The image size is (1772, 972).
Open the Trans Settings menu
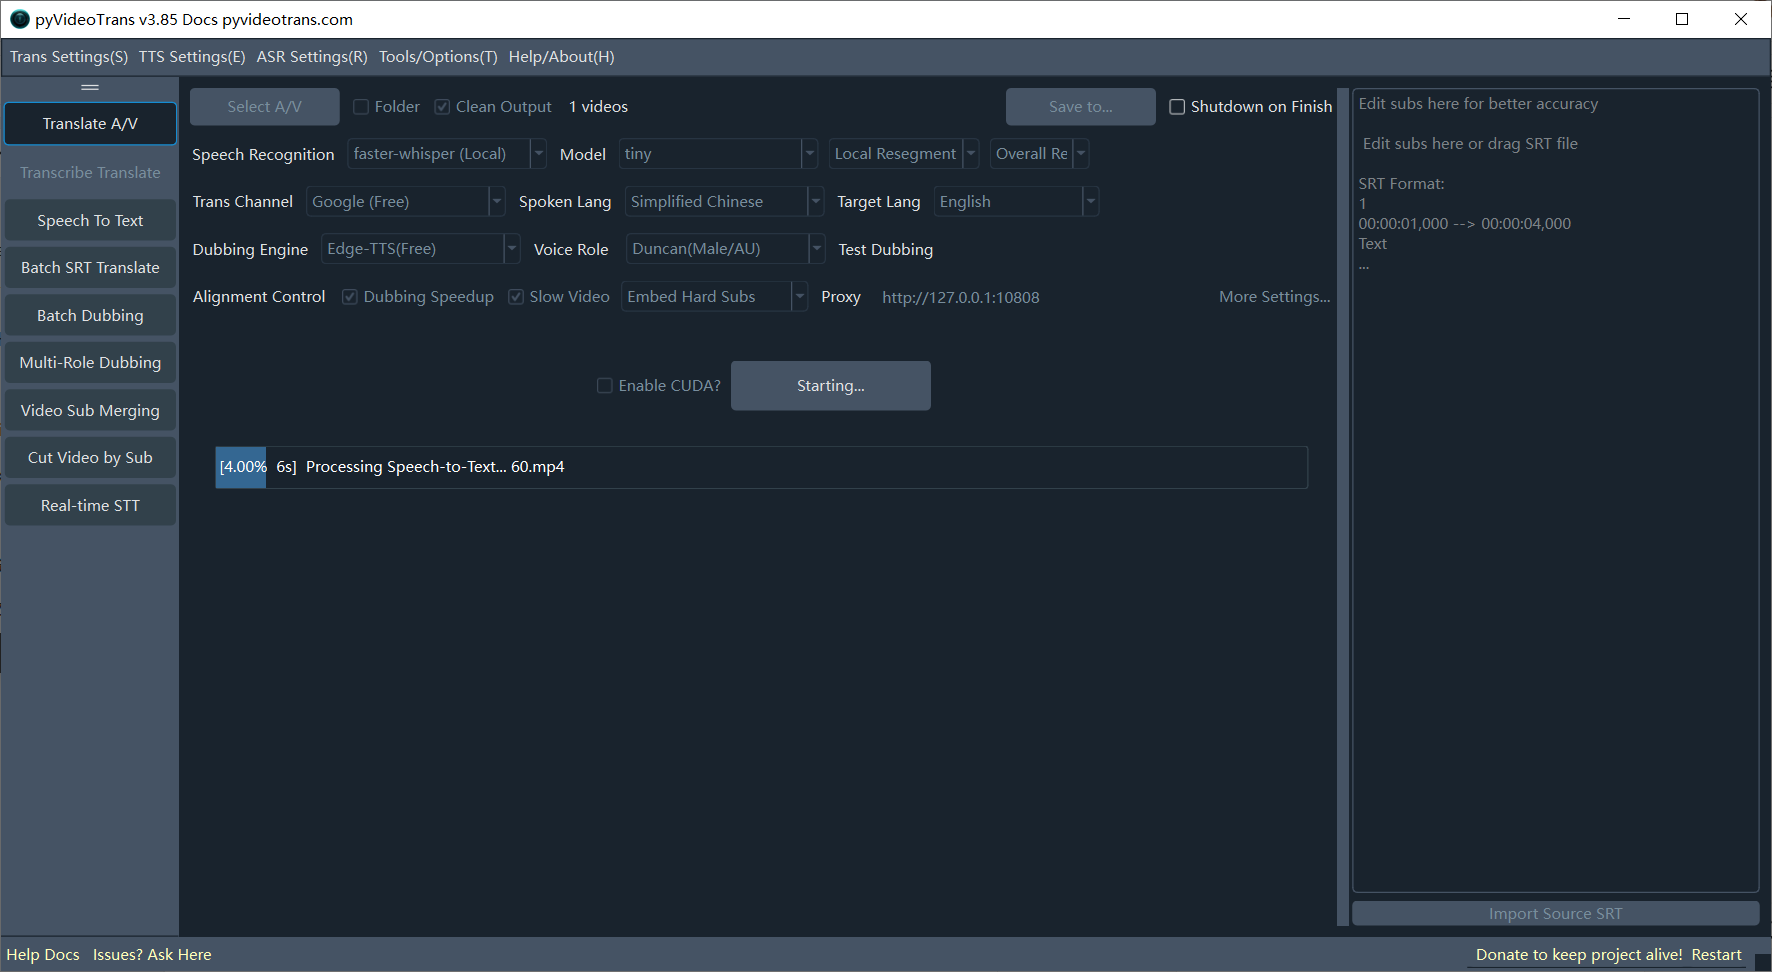[69, 57]
